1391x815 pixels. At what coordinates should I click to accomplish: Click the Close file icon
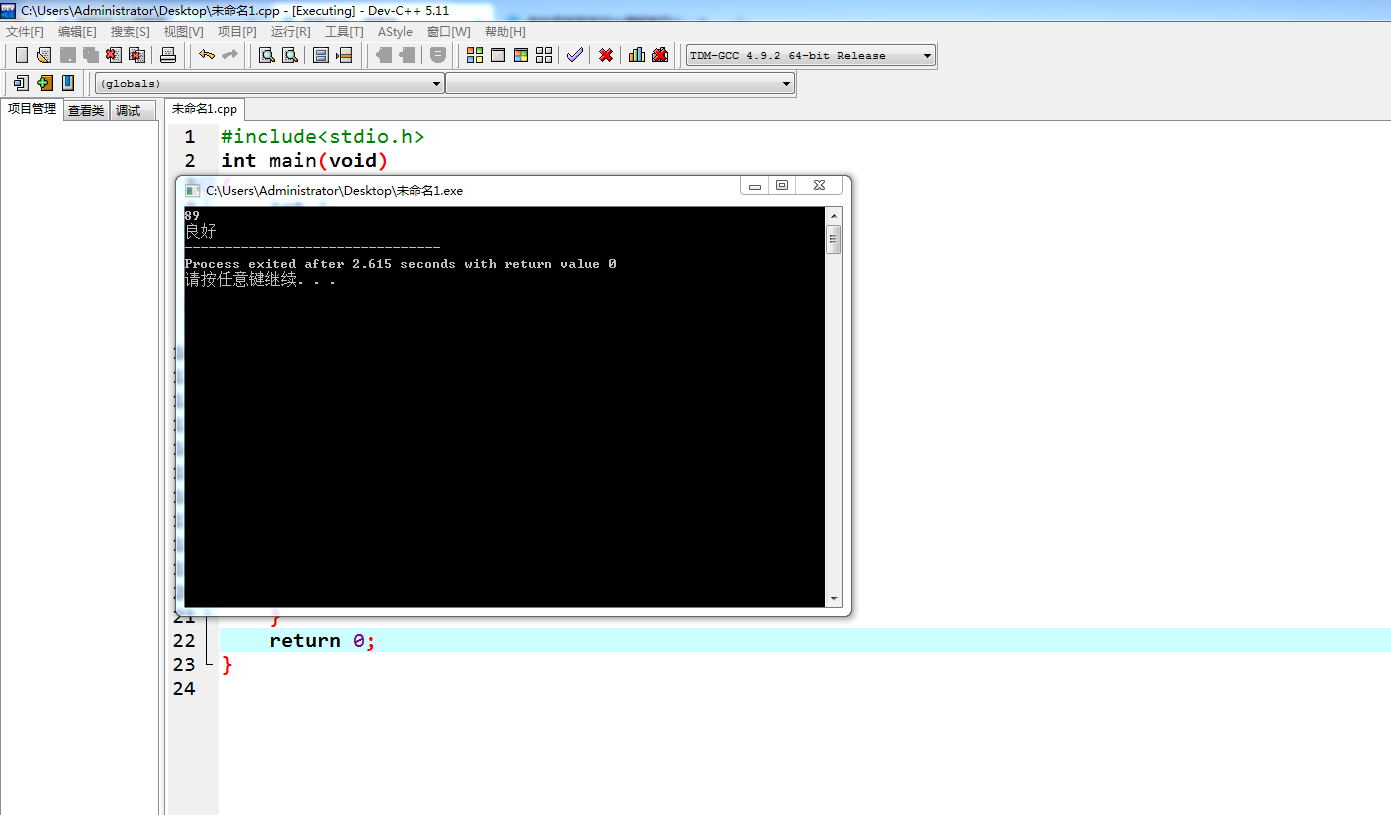pos(114,55)
